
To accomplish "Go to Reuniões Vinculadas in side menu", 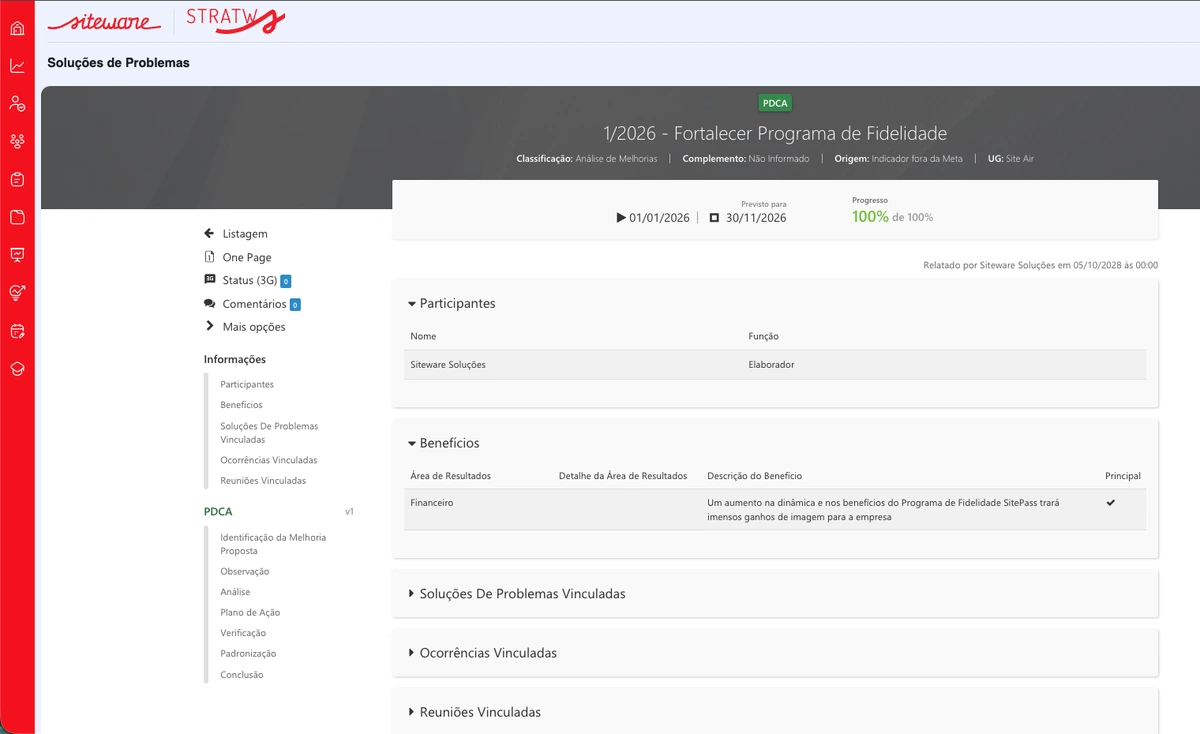I will tap(263, 480).
